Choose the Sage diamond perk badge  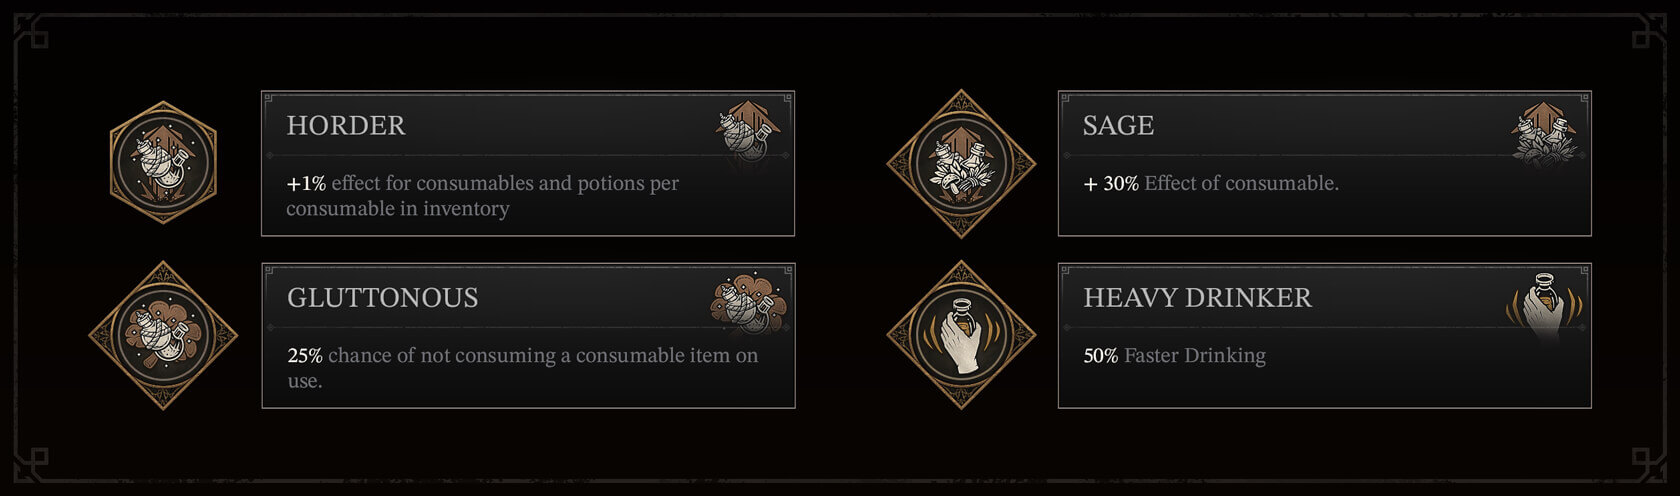click(961, 163)
